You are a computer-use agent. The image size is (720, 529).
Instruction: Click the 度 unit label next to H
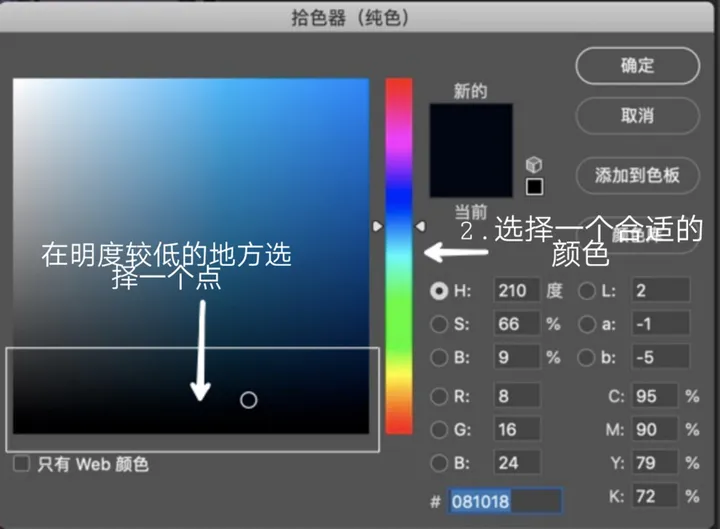pos(554,291)
